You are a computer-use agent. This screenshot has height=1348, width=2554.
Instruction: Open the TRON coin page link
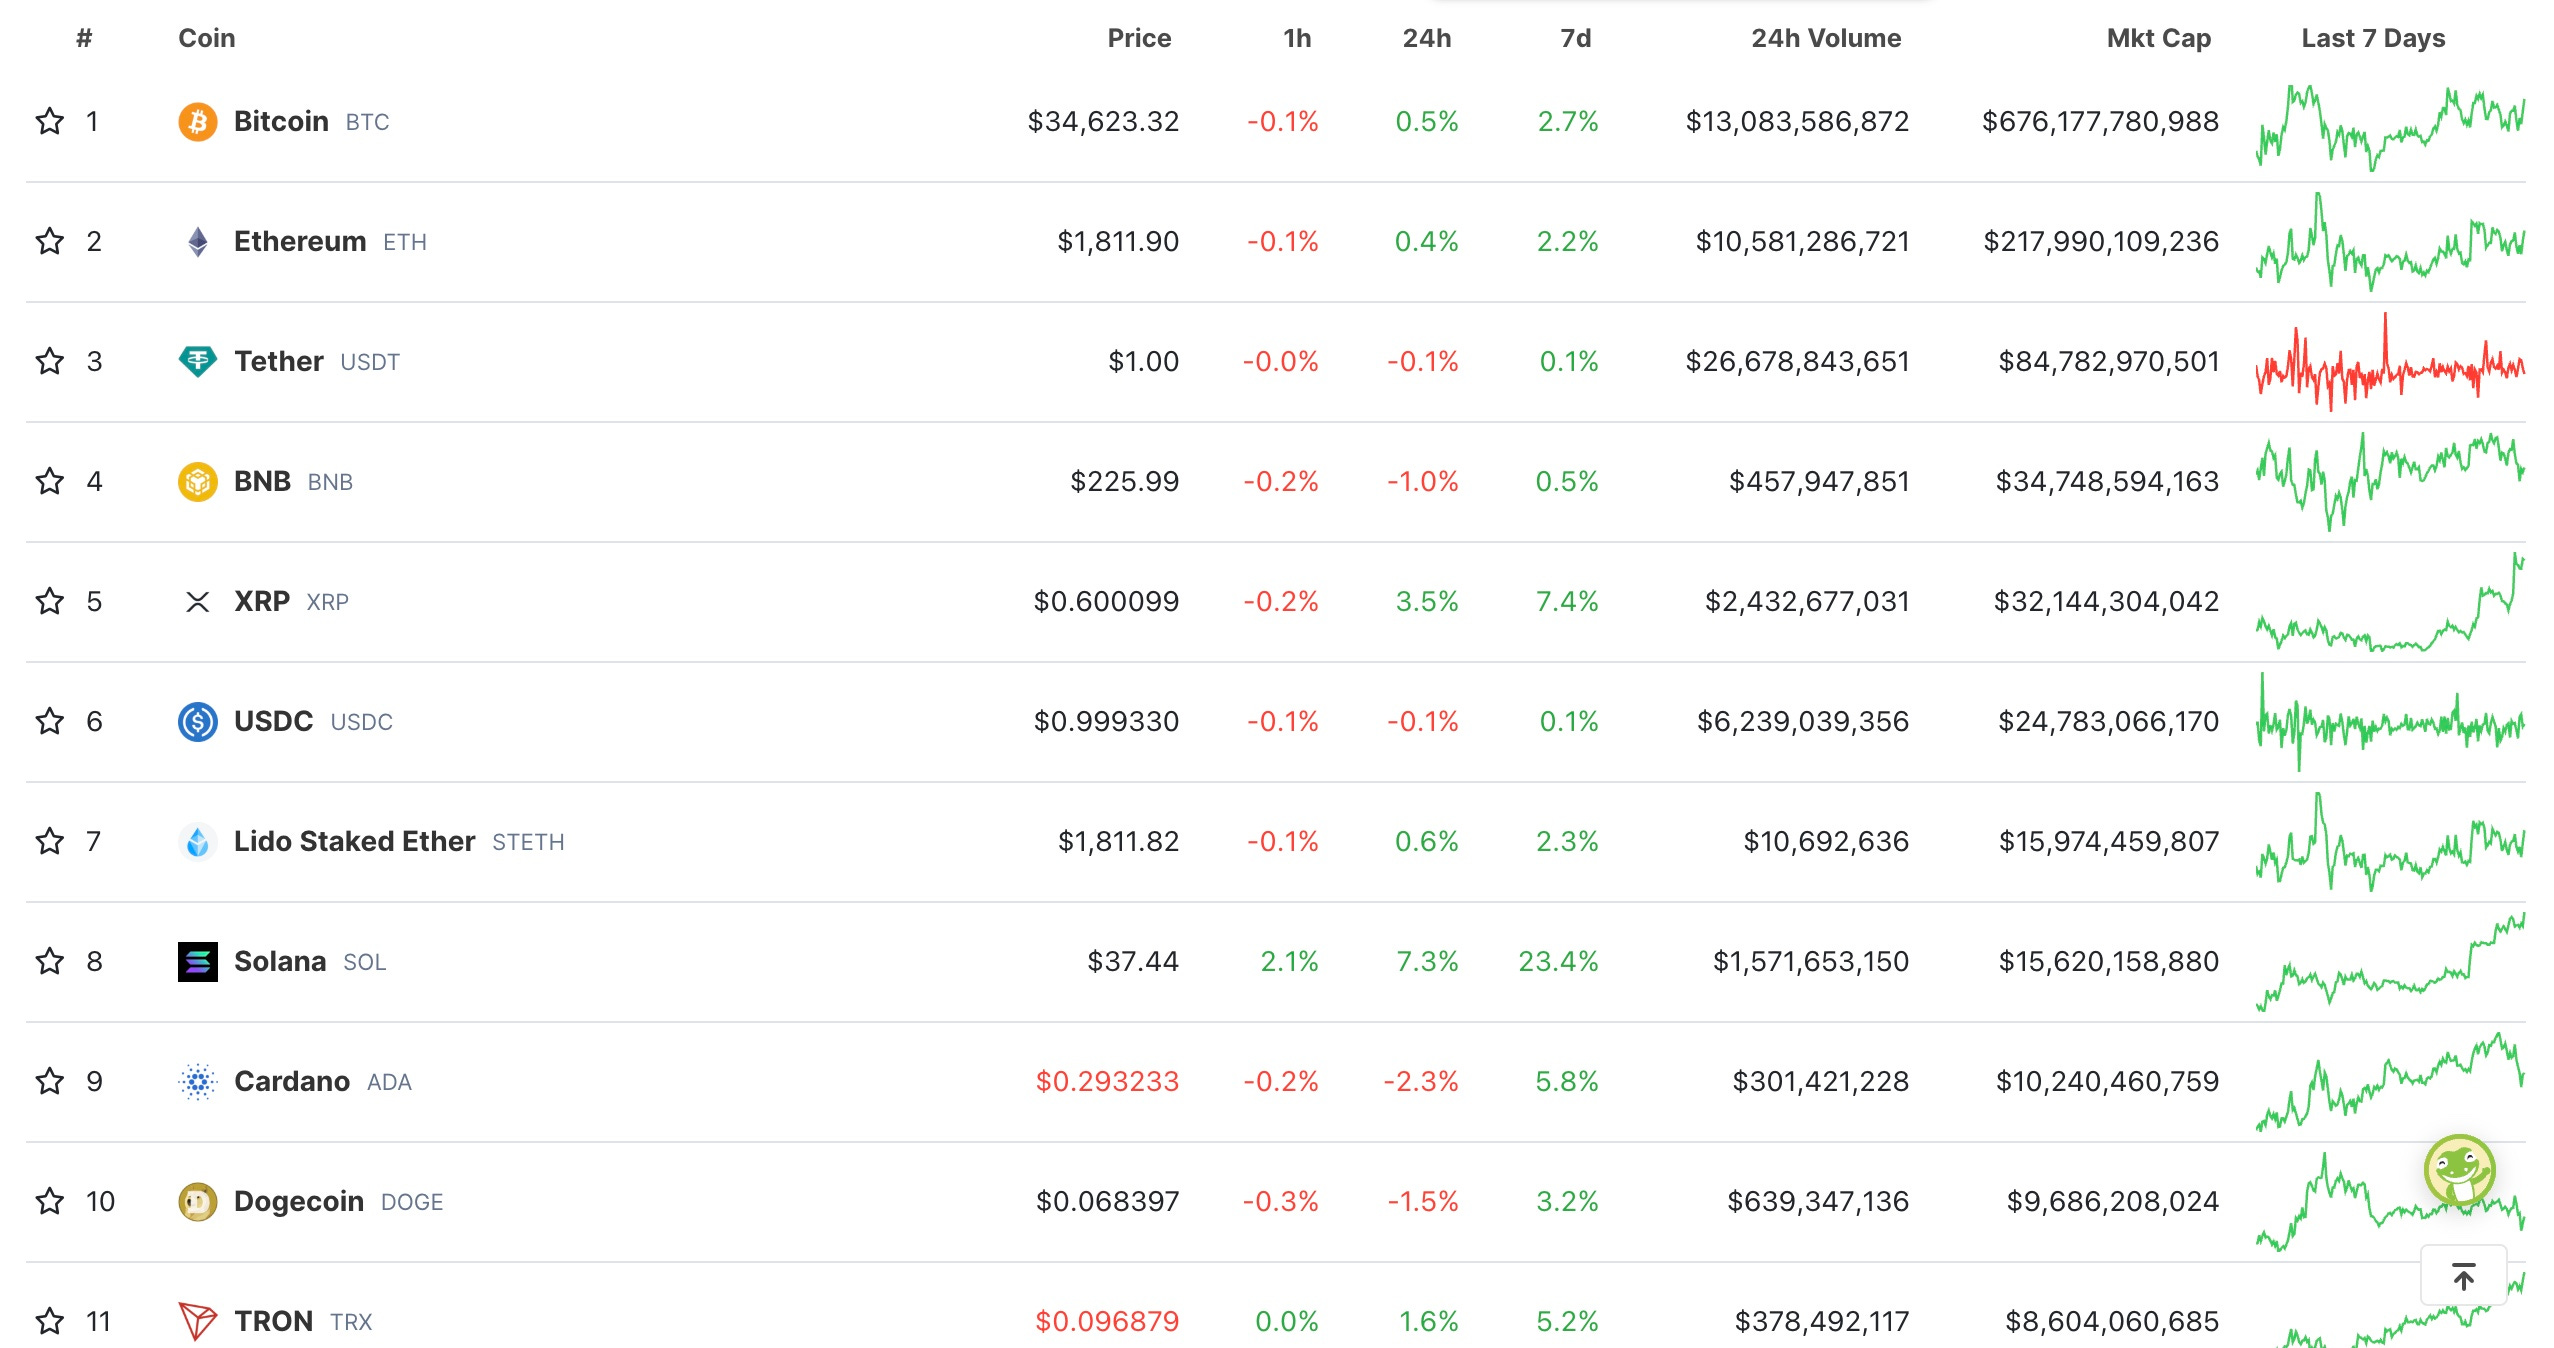click(x=303, y=1322)
